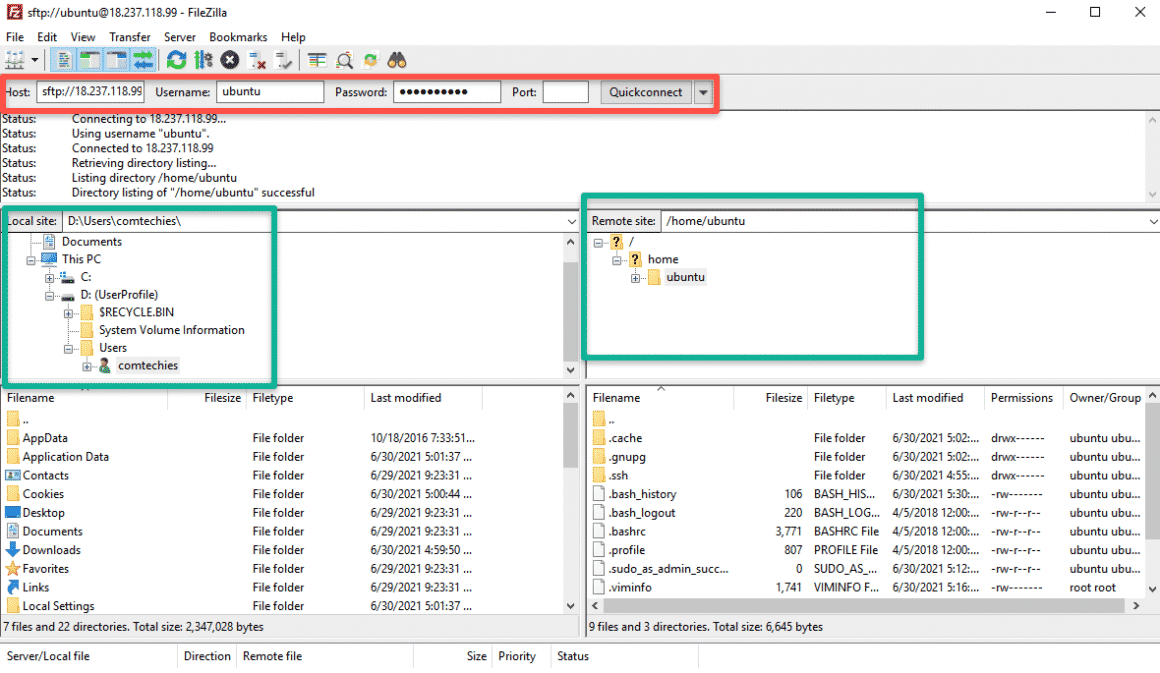The width and height of the screenshot is (1160, 673).
Task: Toggle processing of the transfer queue
Action: click(x=203, y=61)
